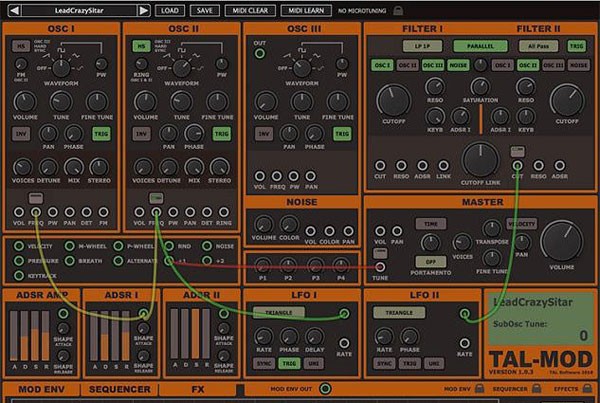600x403 pixels.
Task: Click the PRESSURE modulation source jack
Action: [19, 261]
